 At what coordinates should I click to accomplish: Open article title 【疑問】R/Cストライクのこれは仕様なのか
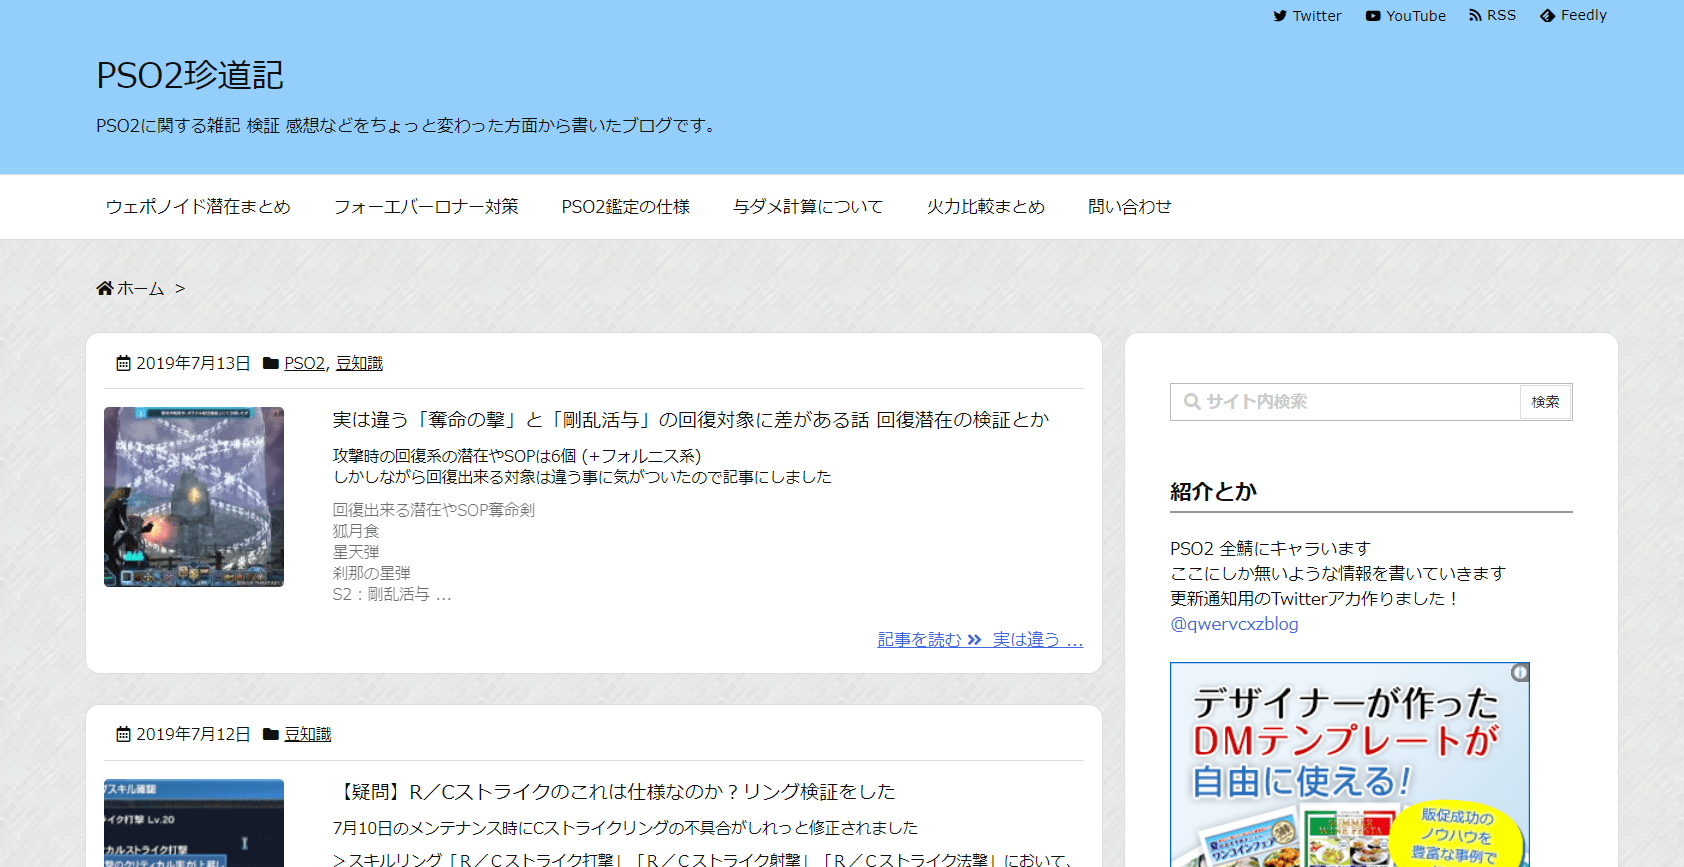[614, 791]
